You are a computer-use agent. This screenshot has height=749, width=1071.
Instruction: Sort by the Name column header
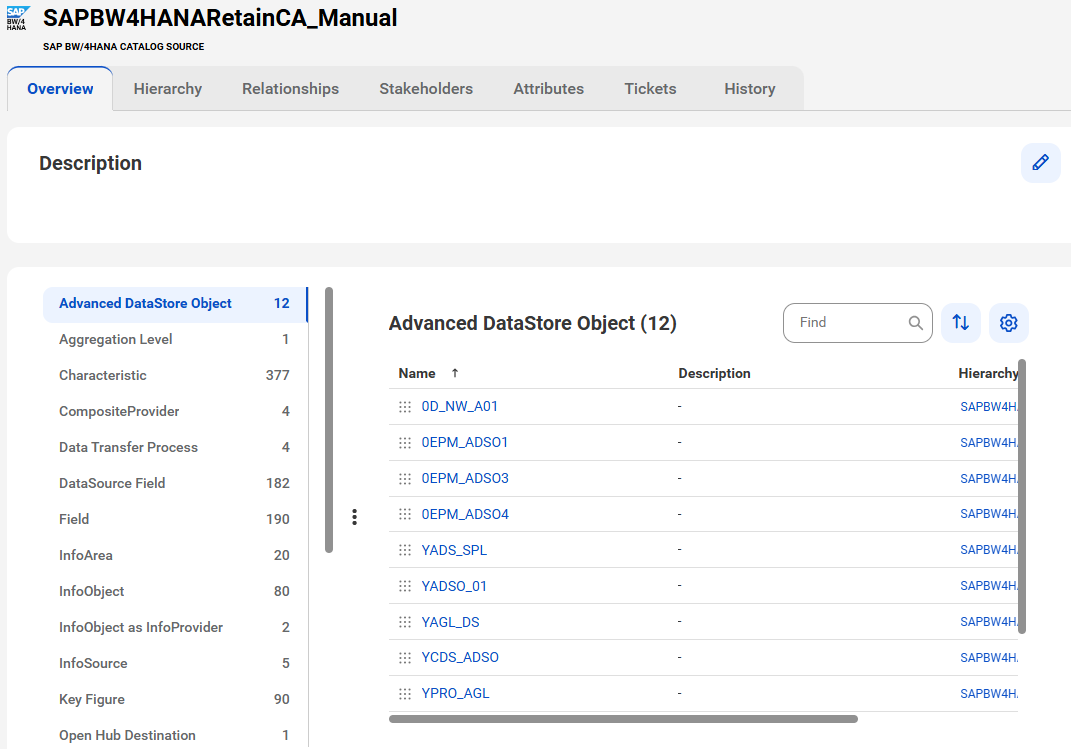(x=417, y=373)
